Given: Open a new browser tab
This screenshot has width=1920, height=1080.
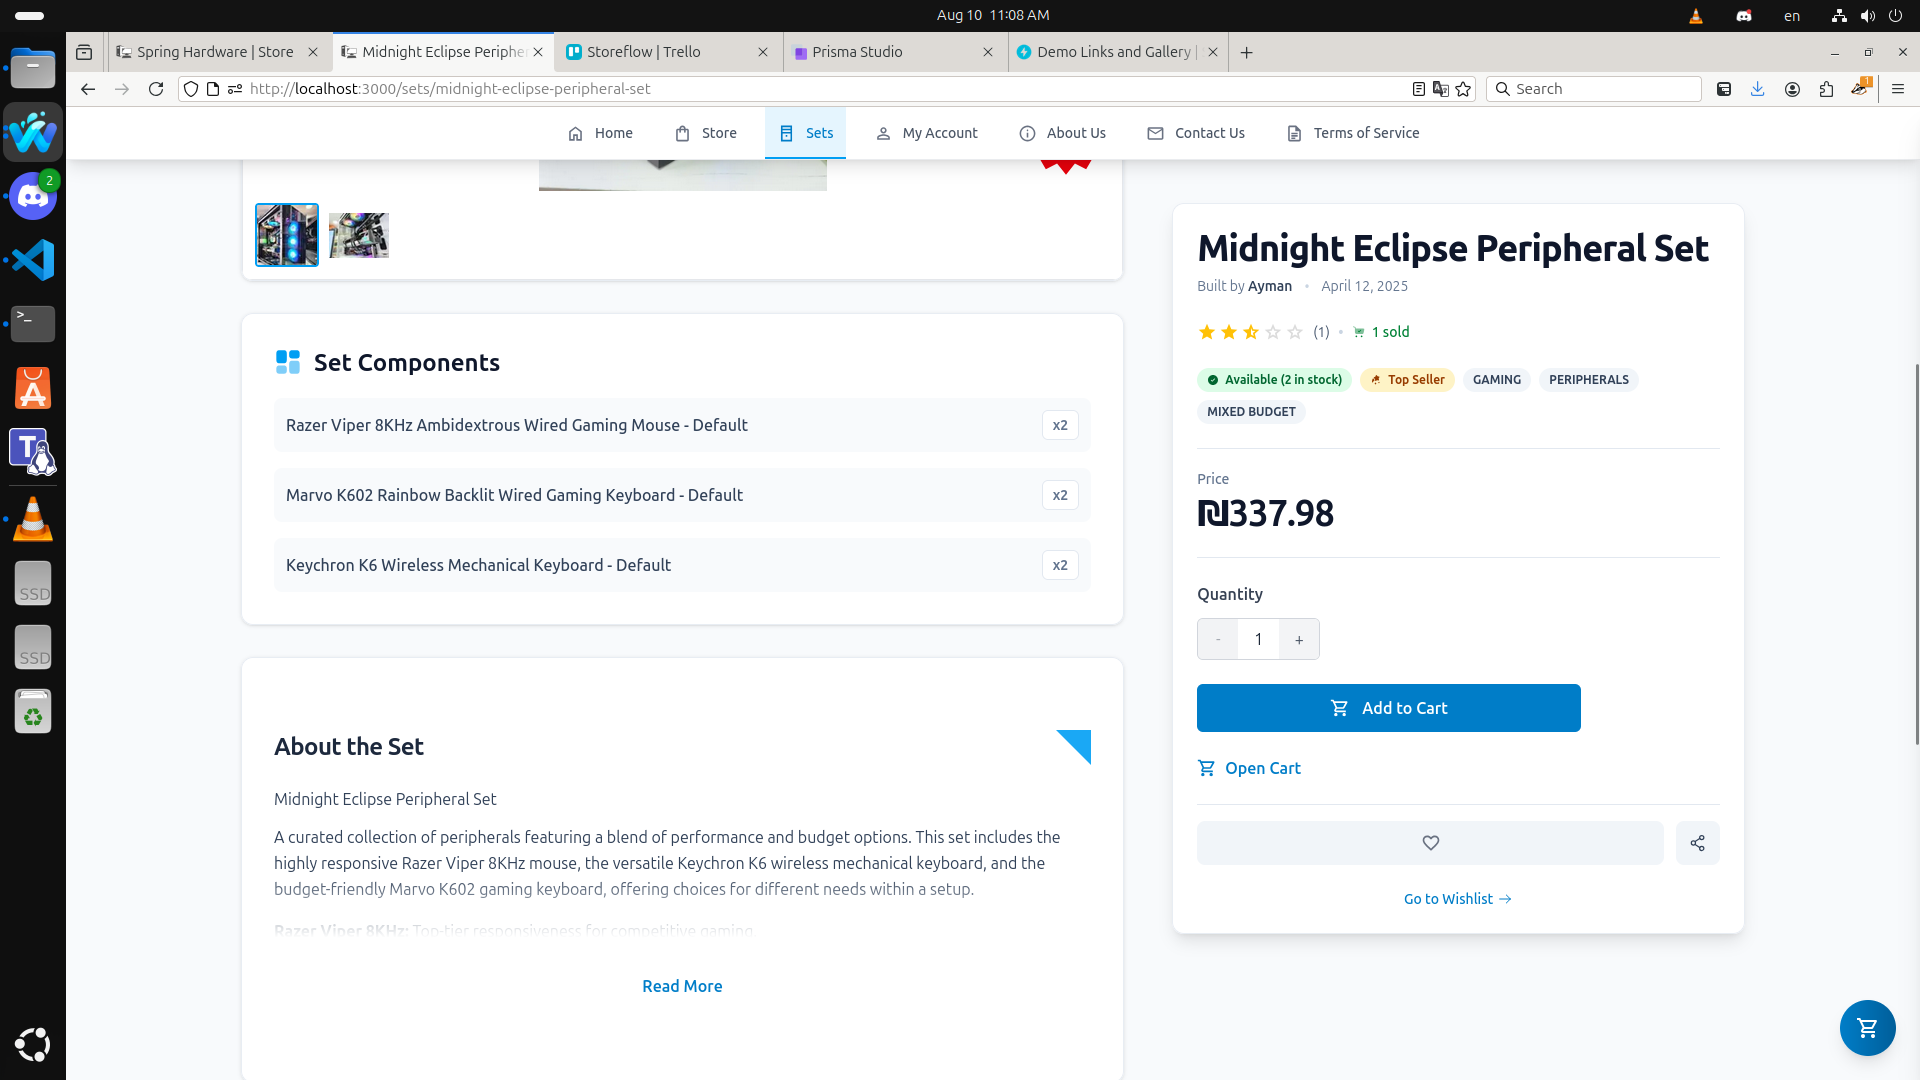Looking at the screenshot, I should click(x=1246, y=52).
